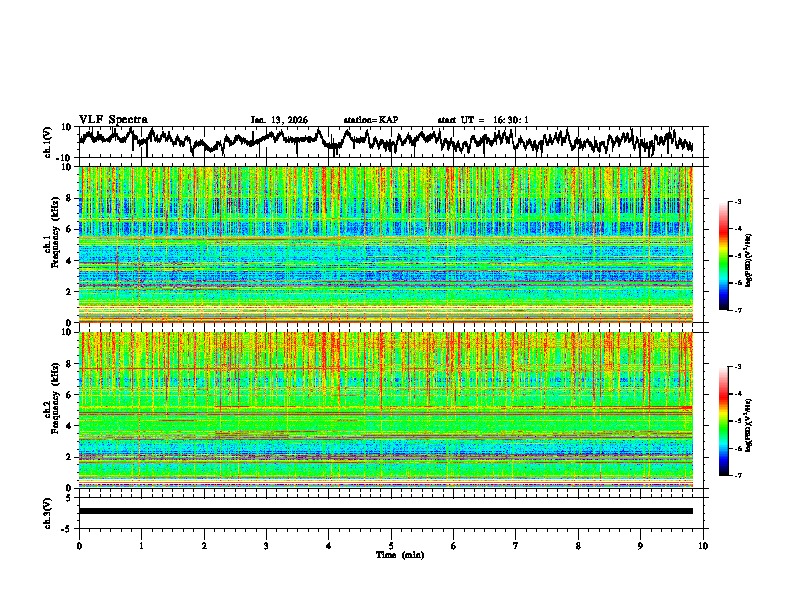Select the "start UT = 16:30: 1" text
The height and width of the screenshot is (612, 792).
pos(483,120)
